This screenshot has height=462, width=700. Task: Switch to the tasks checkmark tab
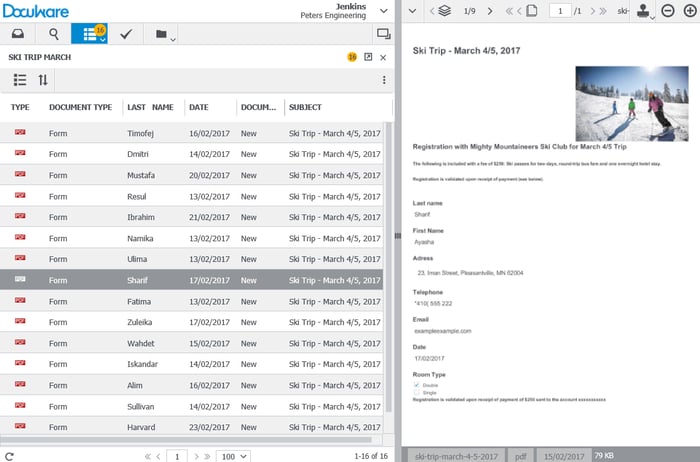pyautogui.click(x=126, y=34)
